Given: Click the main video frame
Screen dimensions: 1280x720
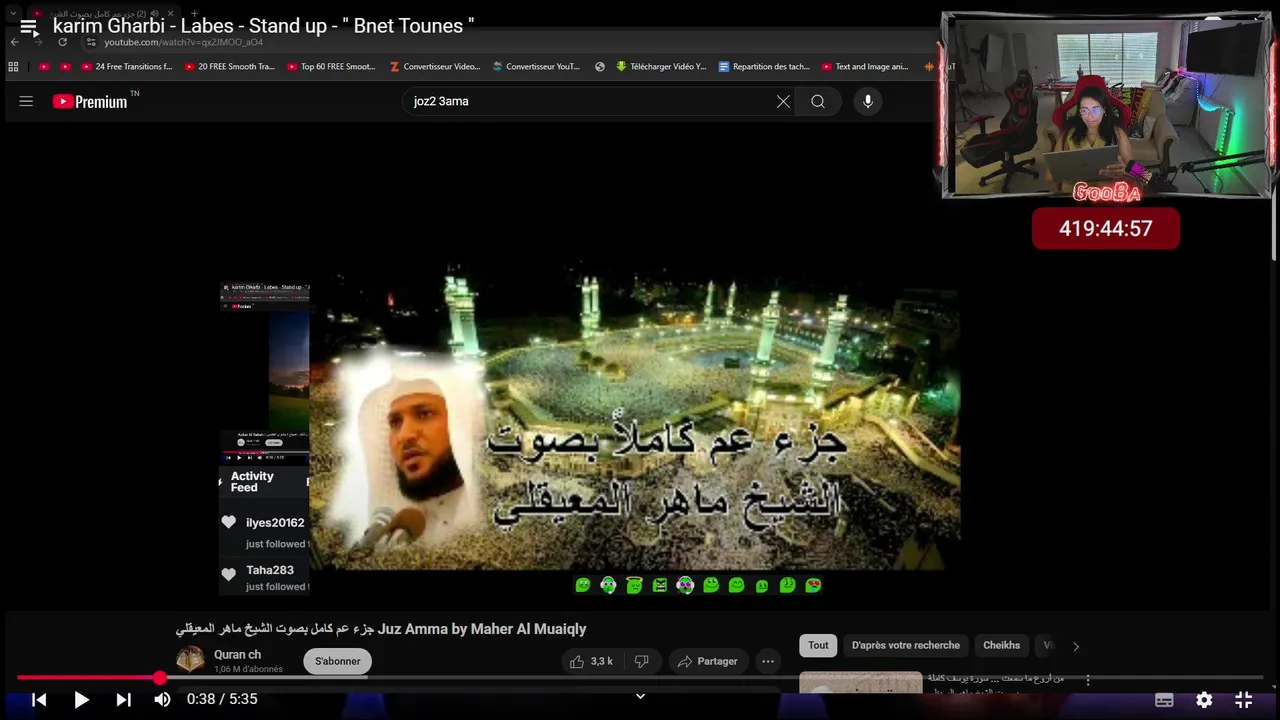Looking at the screenshot, I should [634, 417].
